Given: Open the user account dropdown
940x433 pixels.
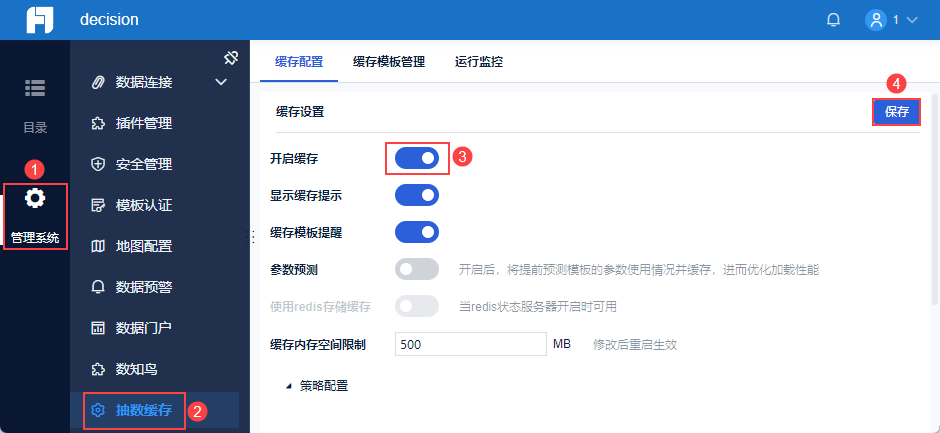Looking at the screenshot, I should [891, 20].
